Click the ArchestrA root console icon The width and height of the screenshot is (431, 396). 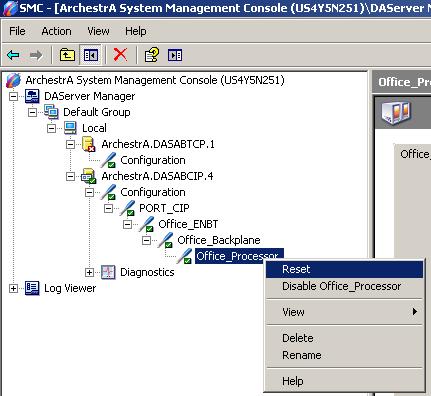pos(14,80)
